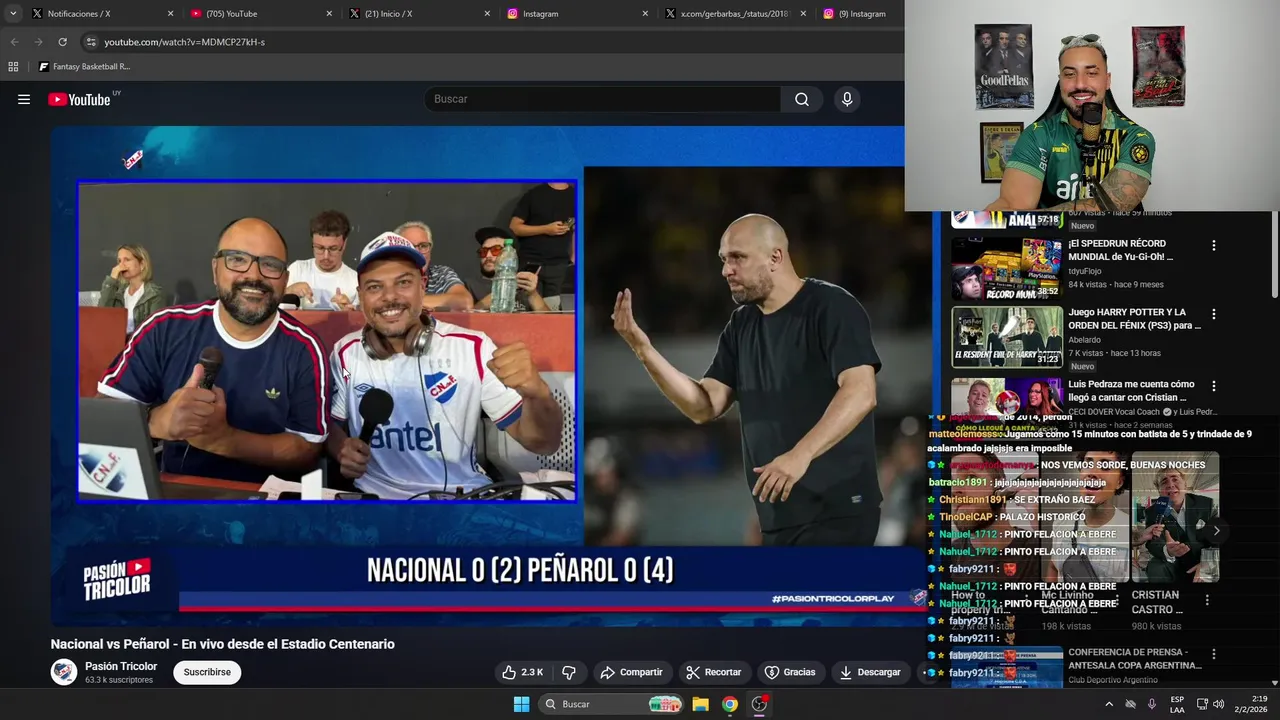This screenshot has width=1280, height=720.
Task: Click the video title Nacional vs Peñarol
Action: coord(223,644)
